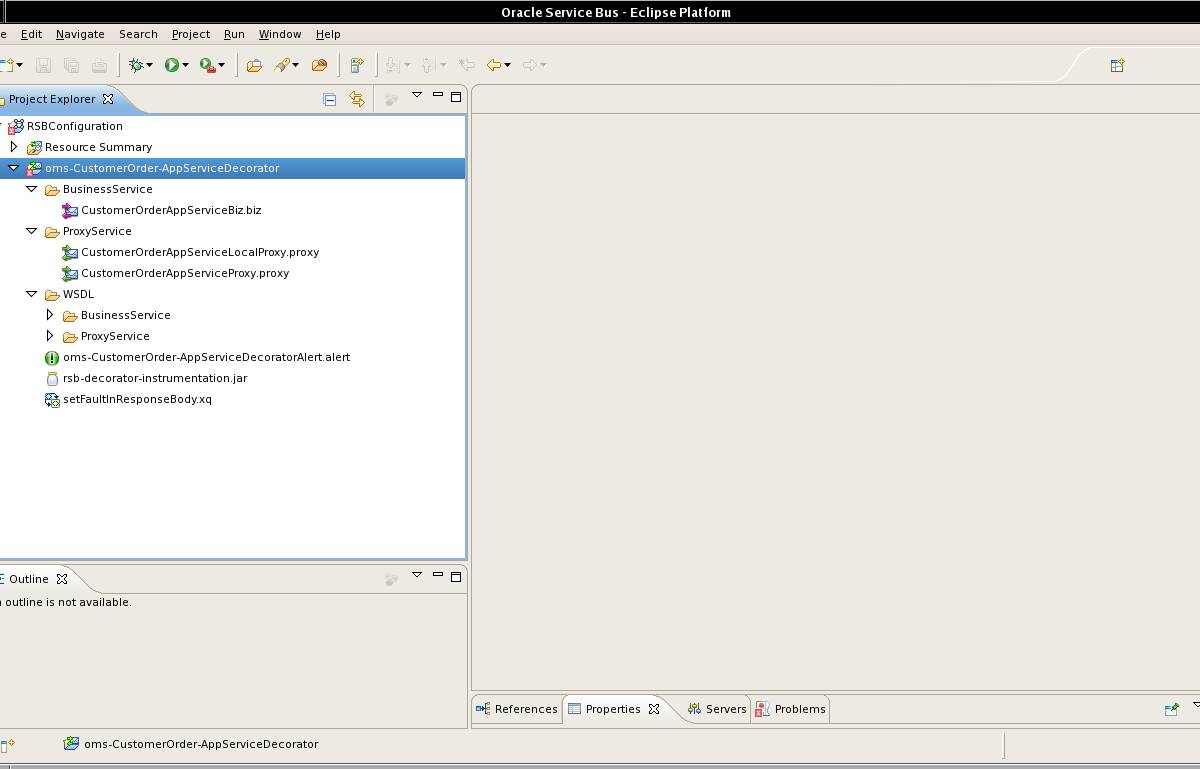
Task: Click the New wizard toolbar icon
Action: coord(6,65)
